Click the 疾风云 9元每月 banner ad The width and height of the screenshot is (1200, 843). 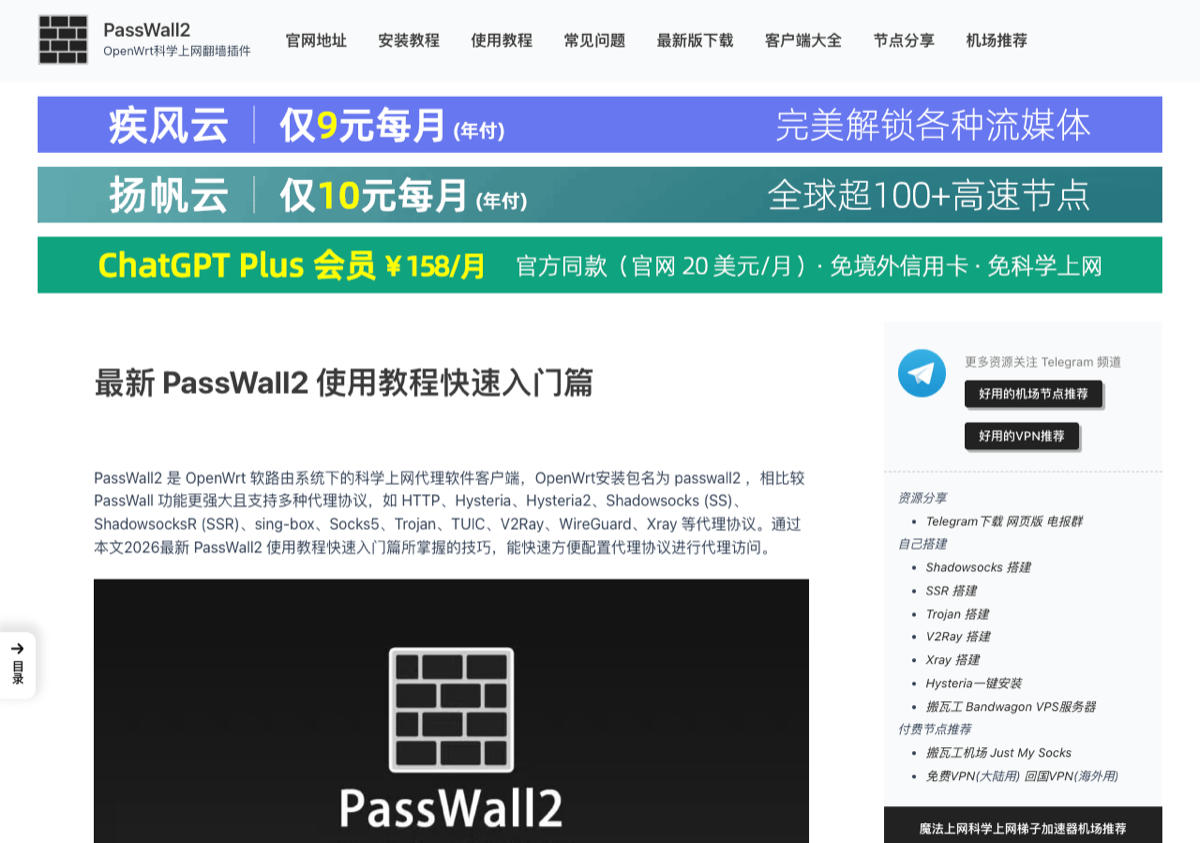(x=600, y=125)
